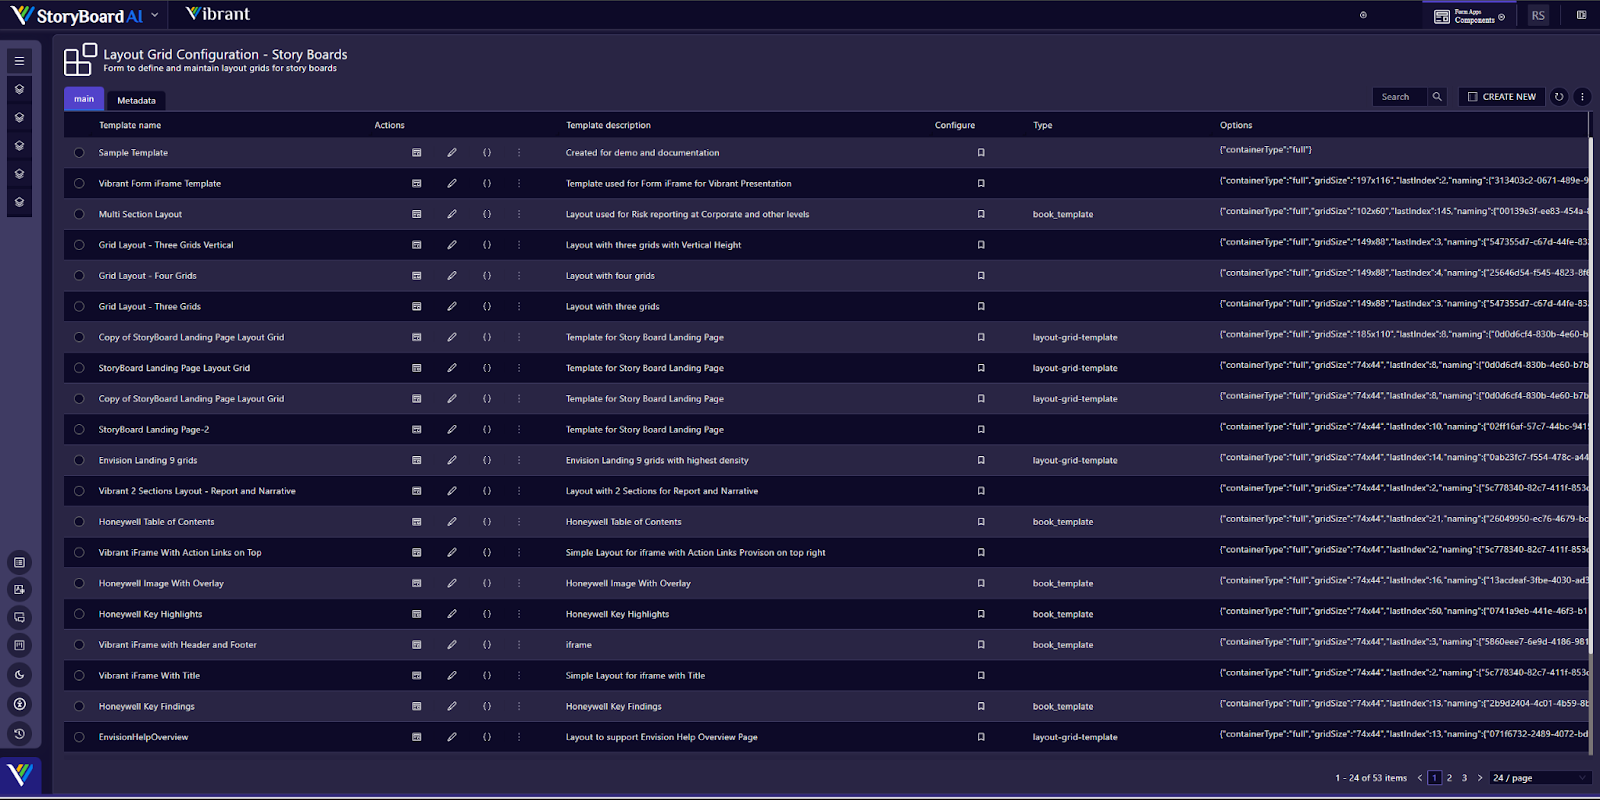Click the Configure bookmark icon for Honeywell Key Highlights
The height and width of the screenshot is (800, 1600).
pos(981,614)
